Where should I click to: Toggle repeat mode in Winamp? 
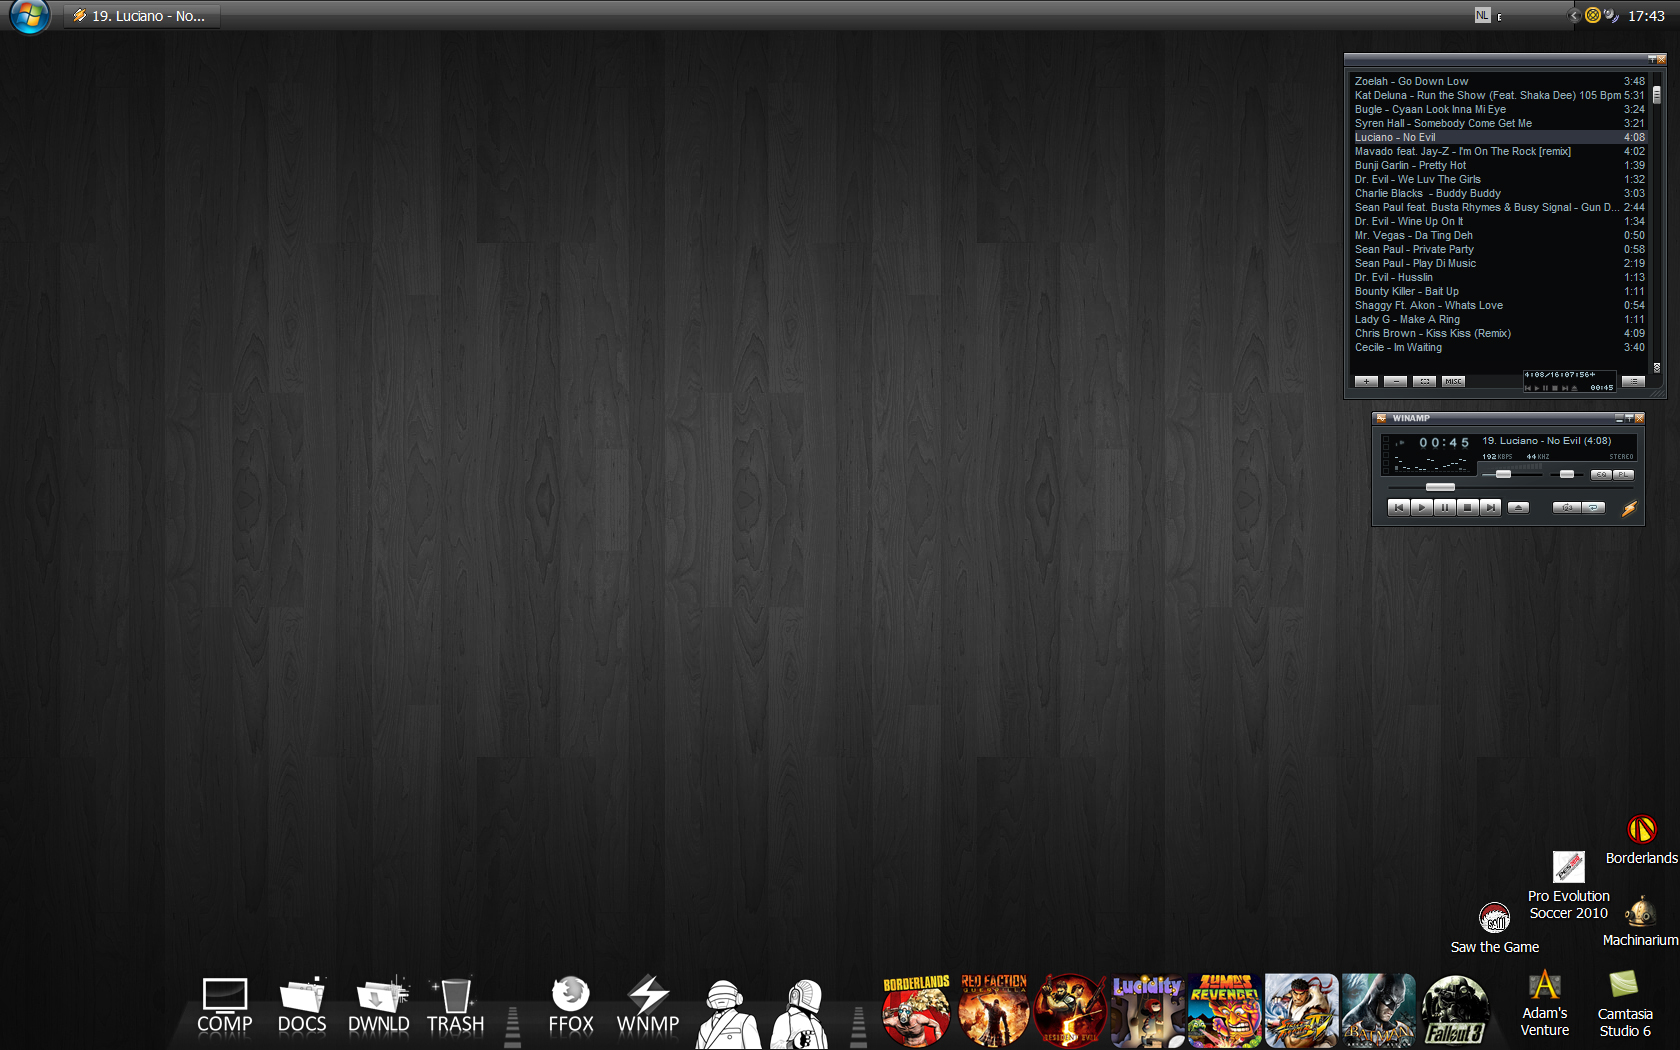tap(1593, 508)
